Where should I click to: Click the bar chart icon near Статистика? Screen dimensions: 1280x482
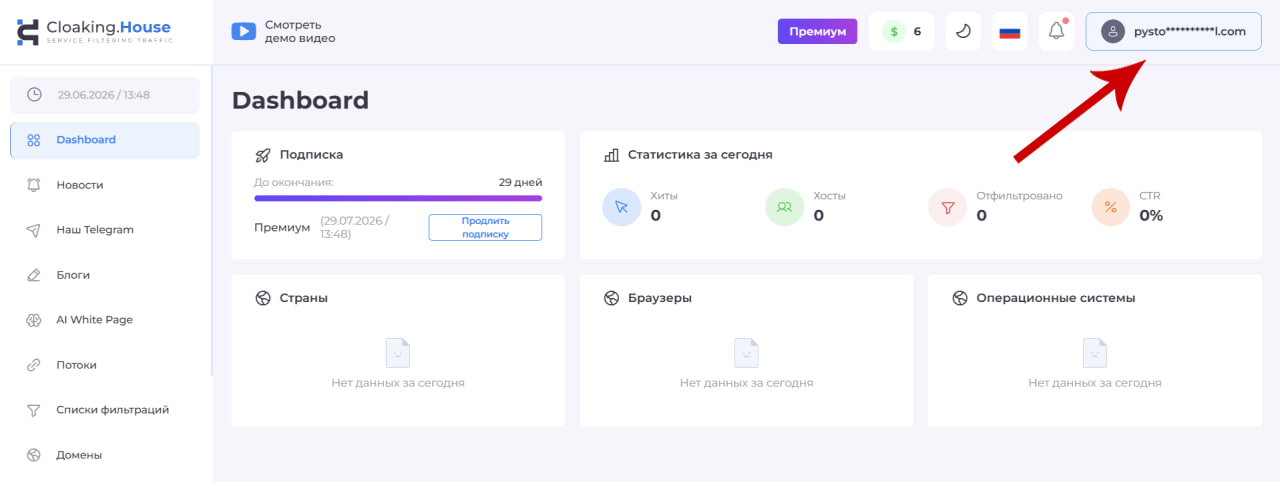tap(612, 155)
